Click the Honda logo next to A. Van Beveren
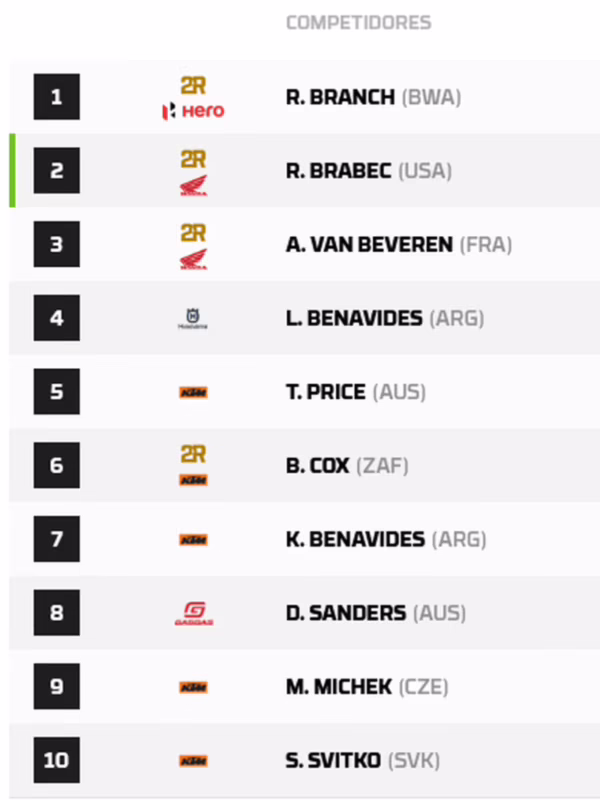The height and width of the screenshot is (800, 600). [193, 256]
